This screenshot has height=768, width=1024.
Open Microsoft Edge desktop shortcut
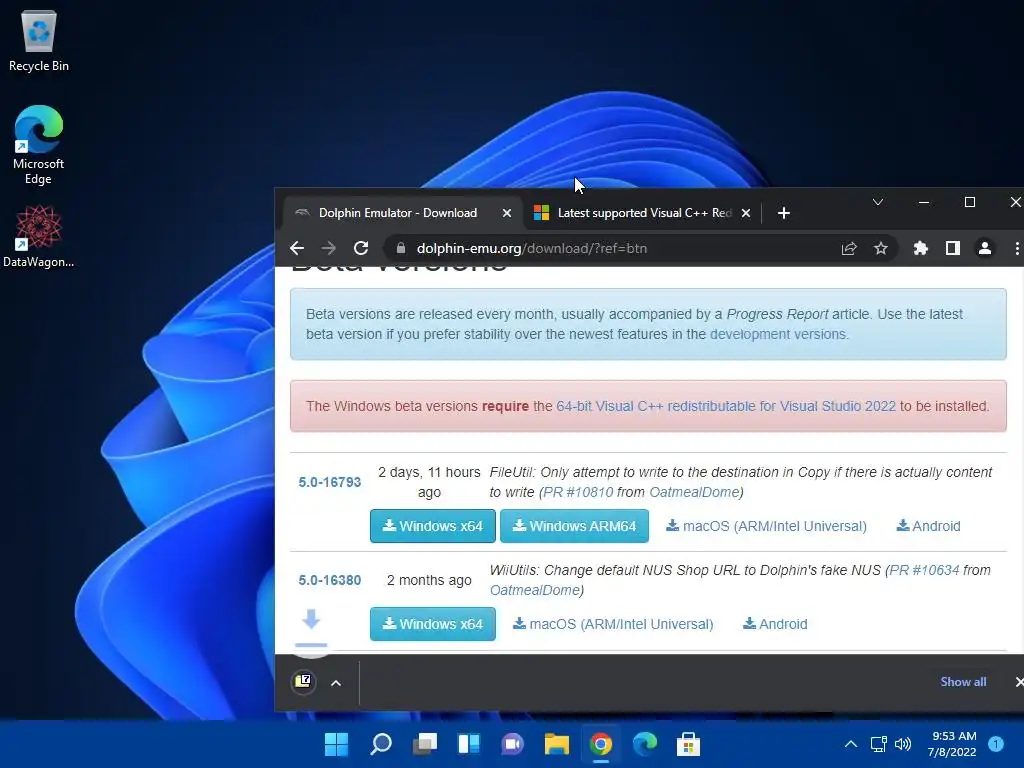(x=39, y=145)
